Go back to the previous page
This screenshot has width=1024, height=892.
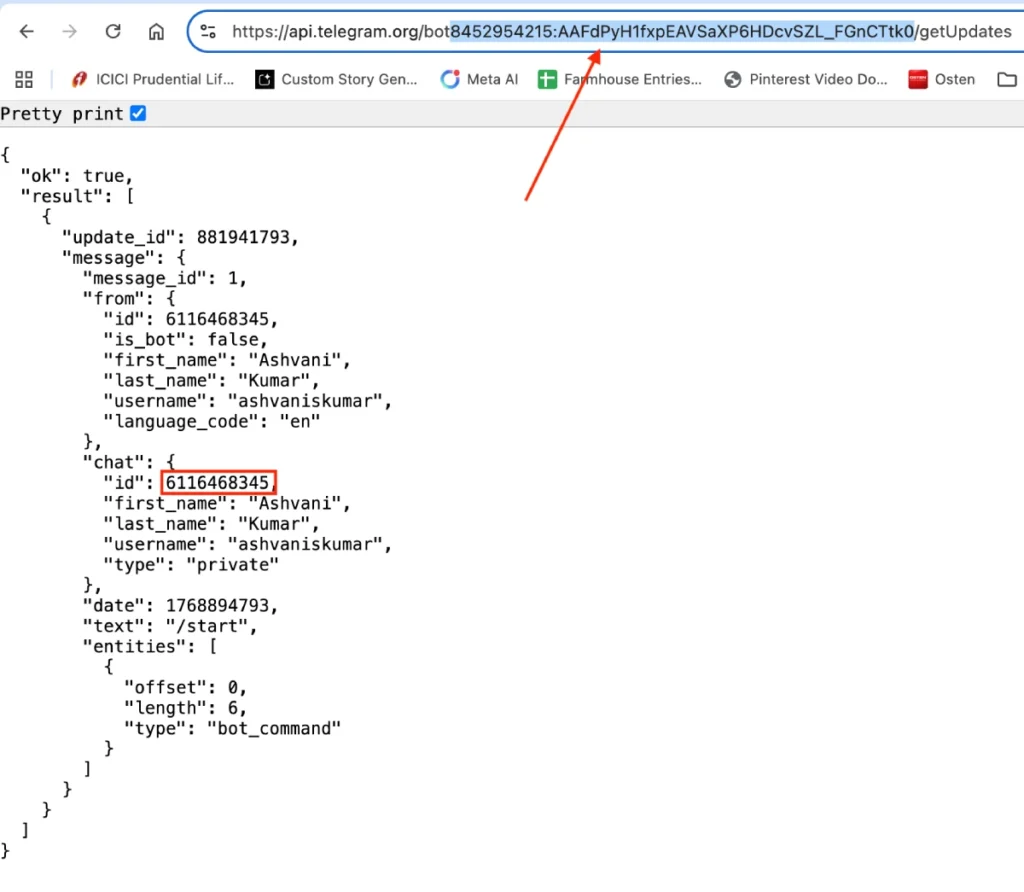[x=26, y=31]
